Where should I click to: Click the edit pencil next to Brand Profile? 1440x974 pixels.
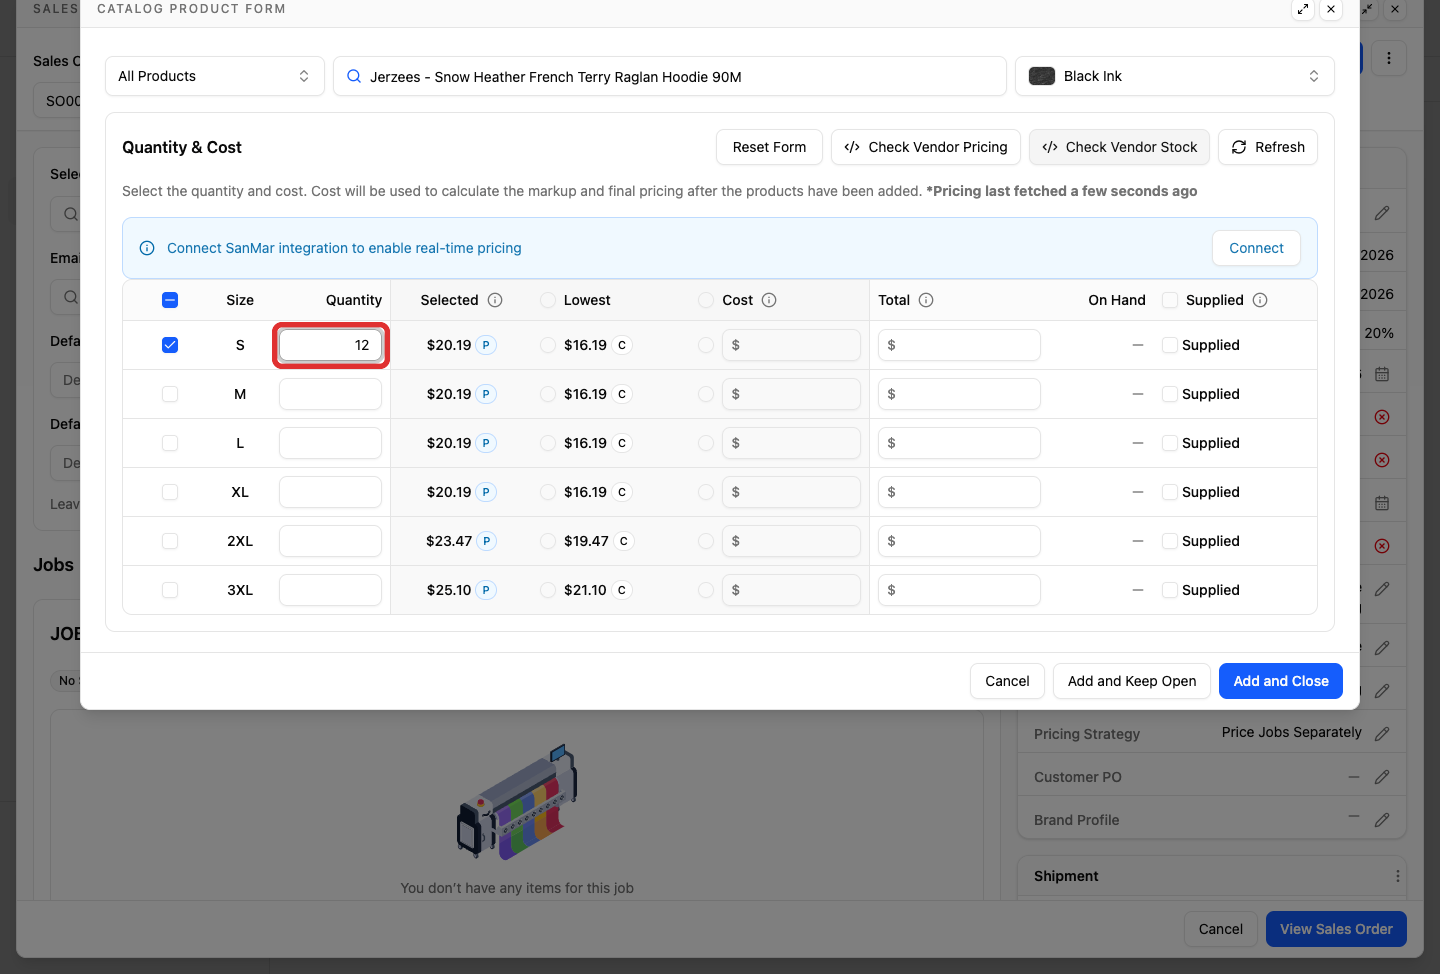point(1382,820)
